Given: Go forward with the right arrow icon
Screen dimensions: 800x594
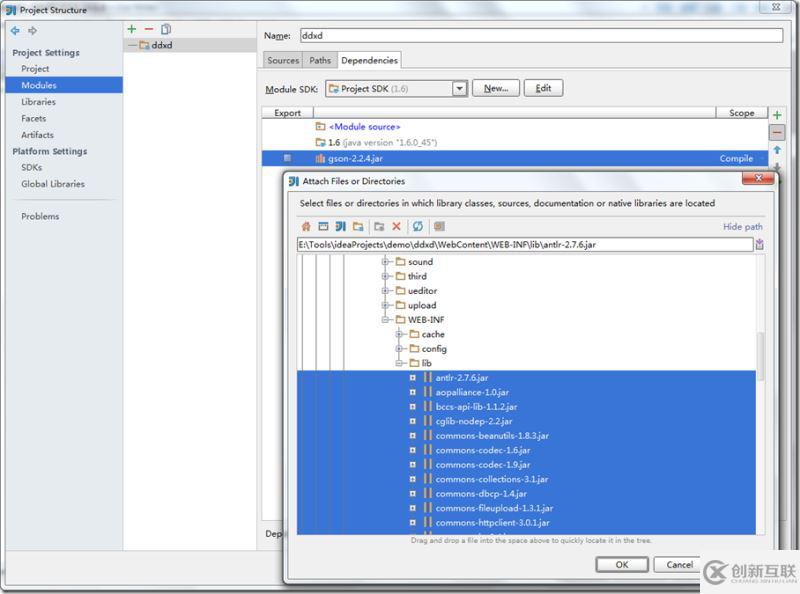Looking at the screenshot, I should [x=33, y=31].
